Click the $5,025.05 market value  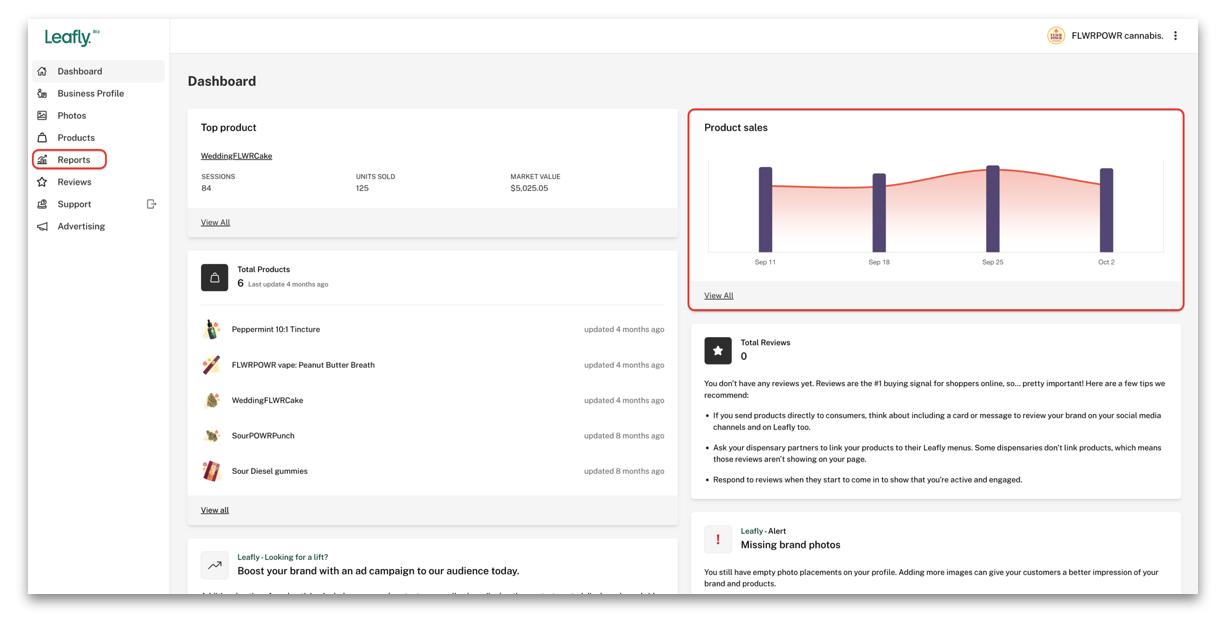click(x=529, y=188)
